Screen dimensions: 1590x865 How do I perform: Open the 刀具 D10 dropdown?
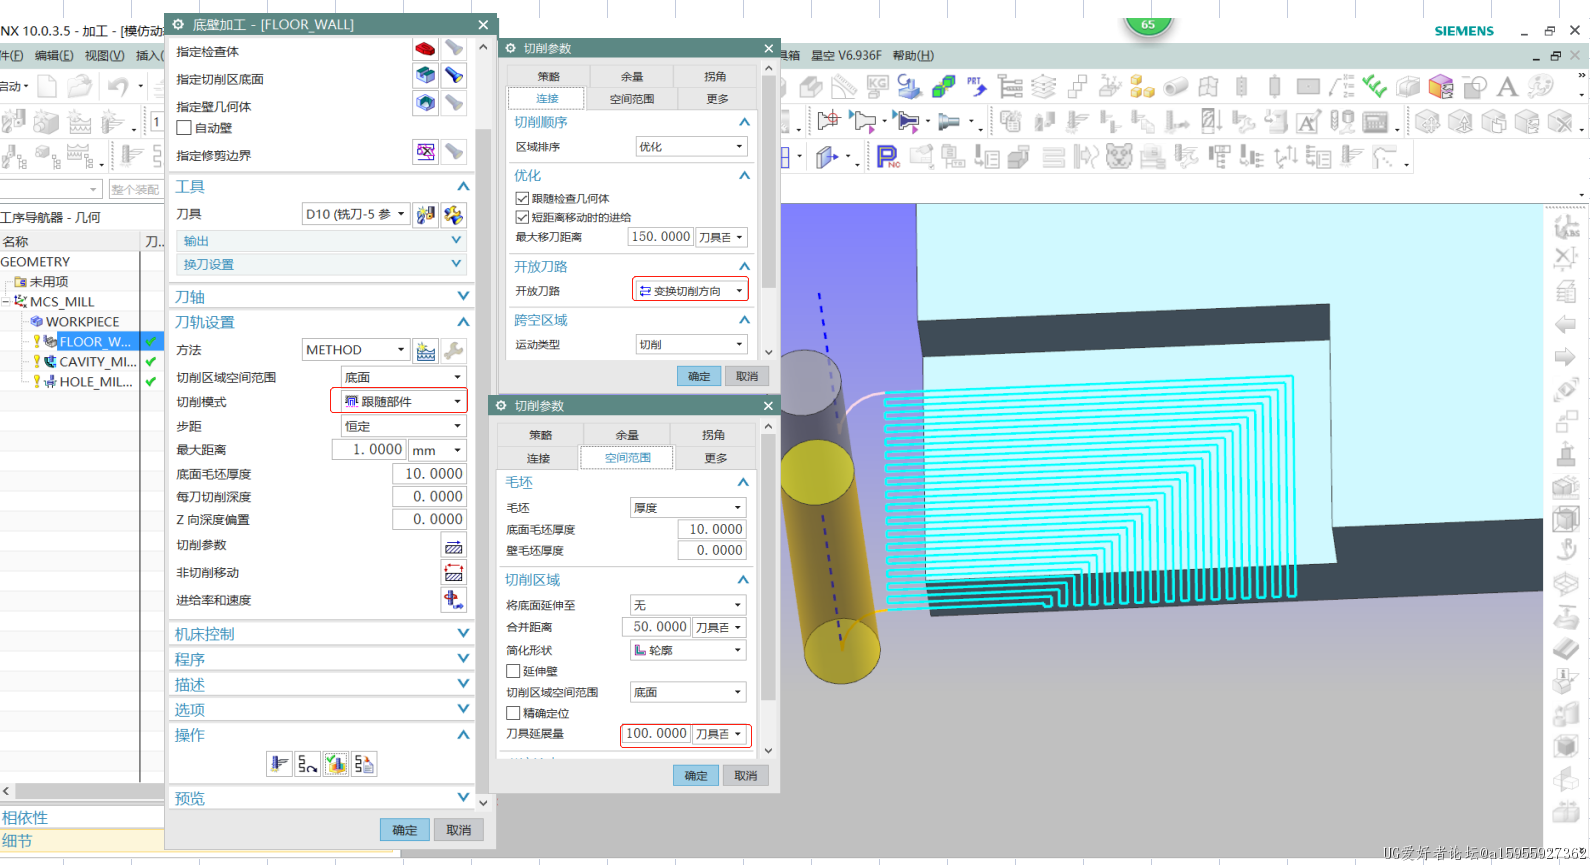pos(355,214)
